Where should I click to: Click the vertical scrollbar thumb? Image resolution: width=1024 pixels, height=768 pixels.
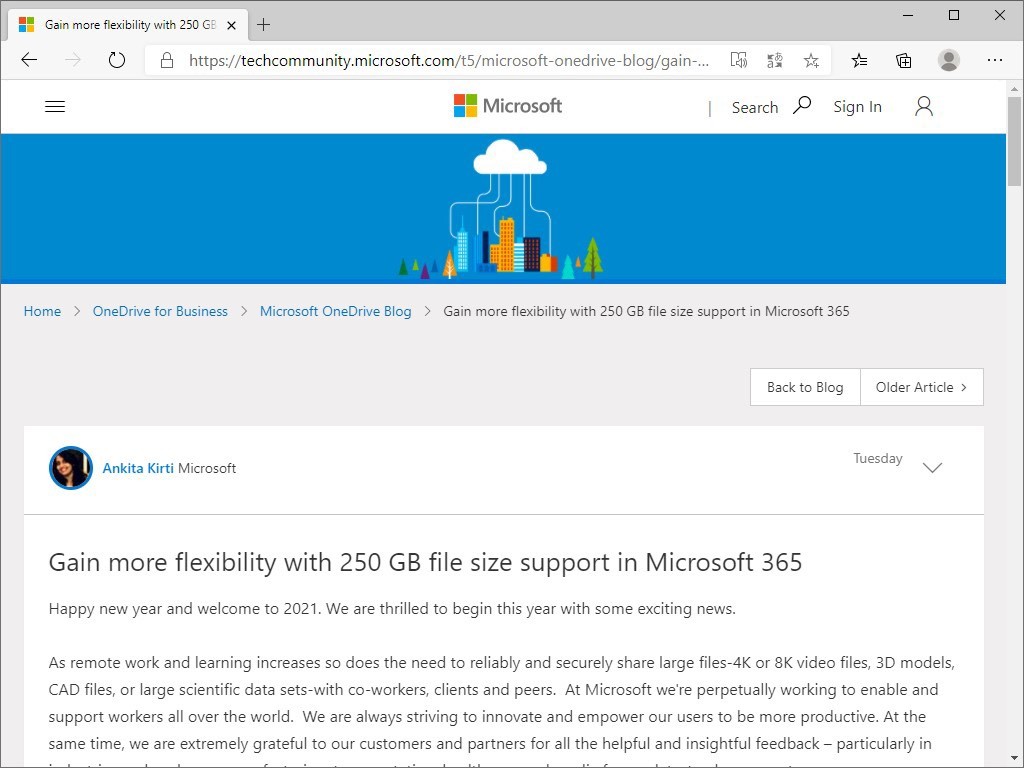coord(1014,140)
